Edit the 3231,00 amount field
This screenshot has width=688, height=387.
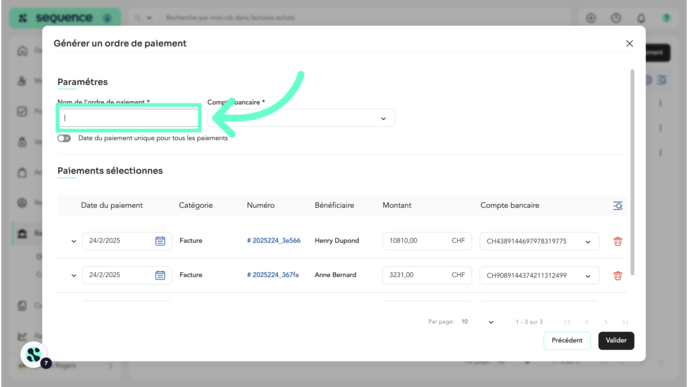coord(427,275)
